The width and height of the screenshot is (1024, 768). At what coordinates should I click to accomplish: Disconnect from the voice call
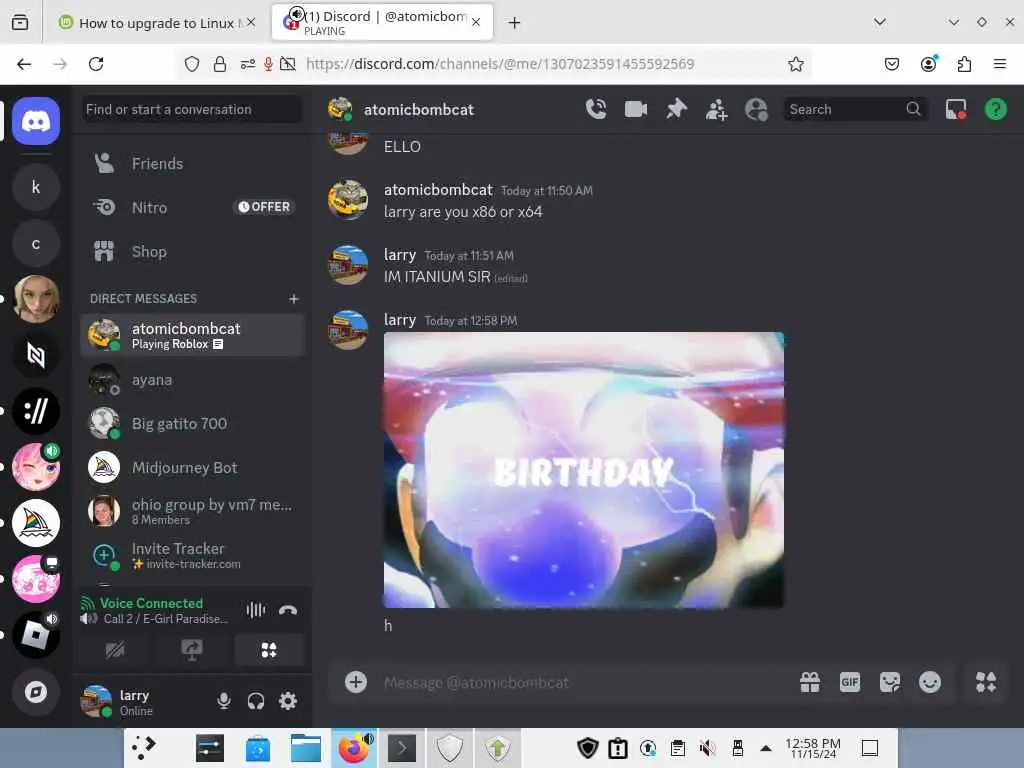pos(288,611)
